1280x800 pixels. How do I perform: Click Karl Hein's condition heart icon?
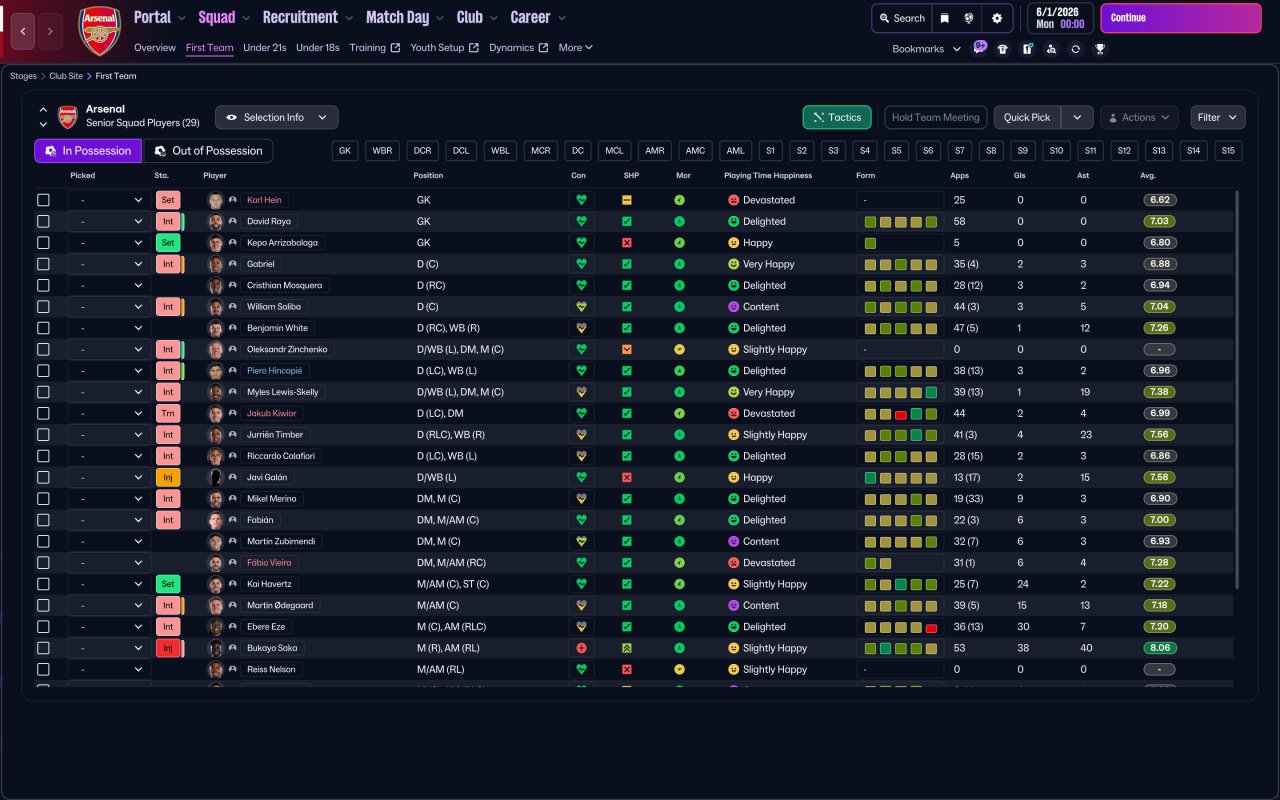(x=581, y=200)
